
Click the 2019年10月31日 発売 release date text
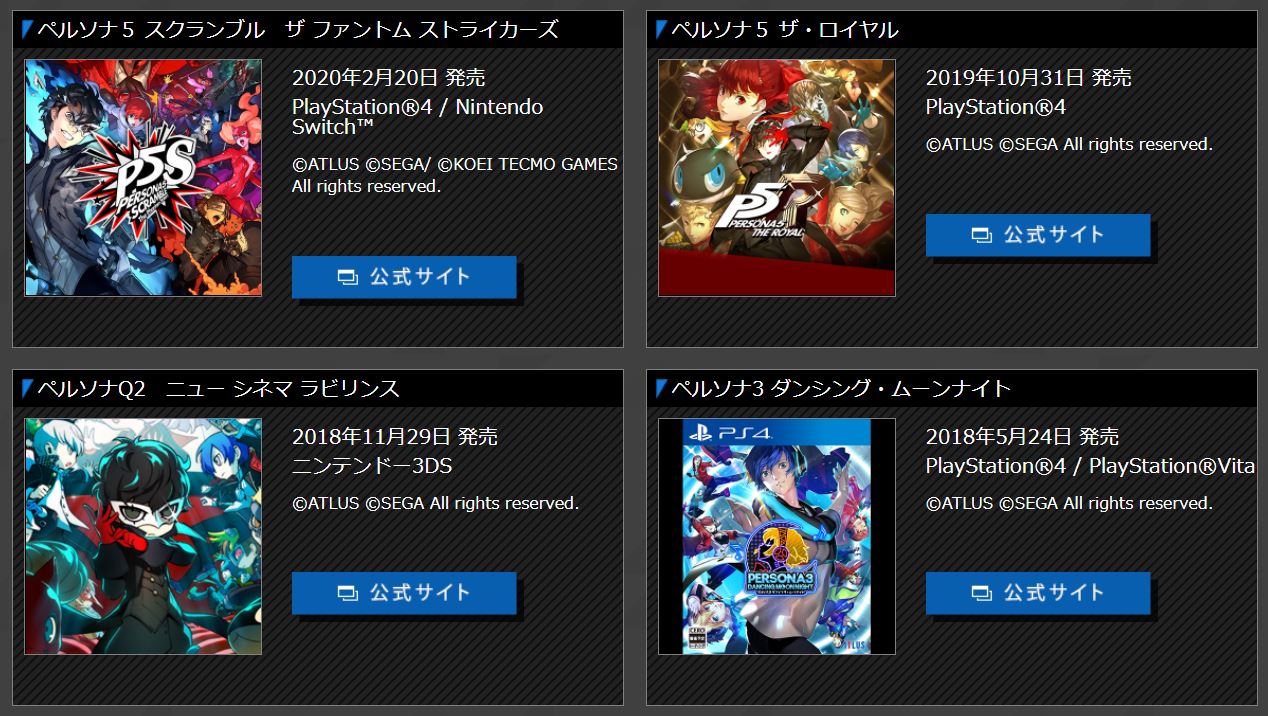tap(1028, 77)
